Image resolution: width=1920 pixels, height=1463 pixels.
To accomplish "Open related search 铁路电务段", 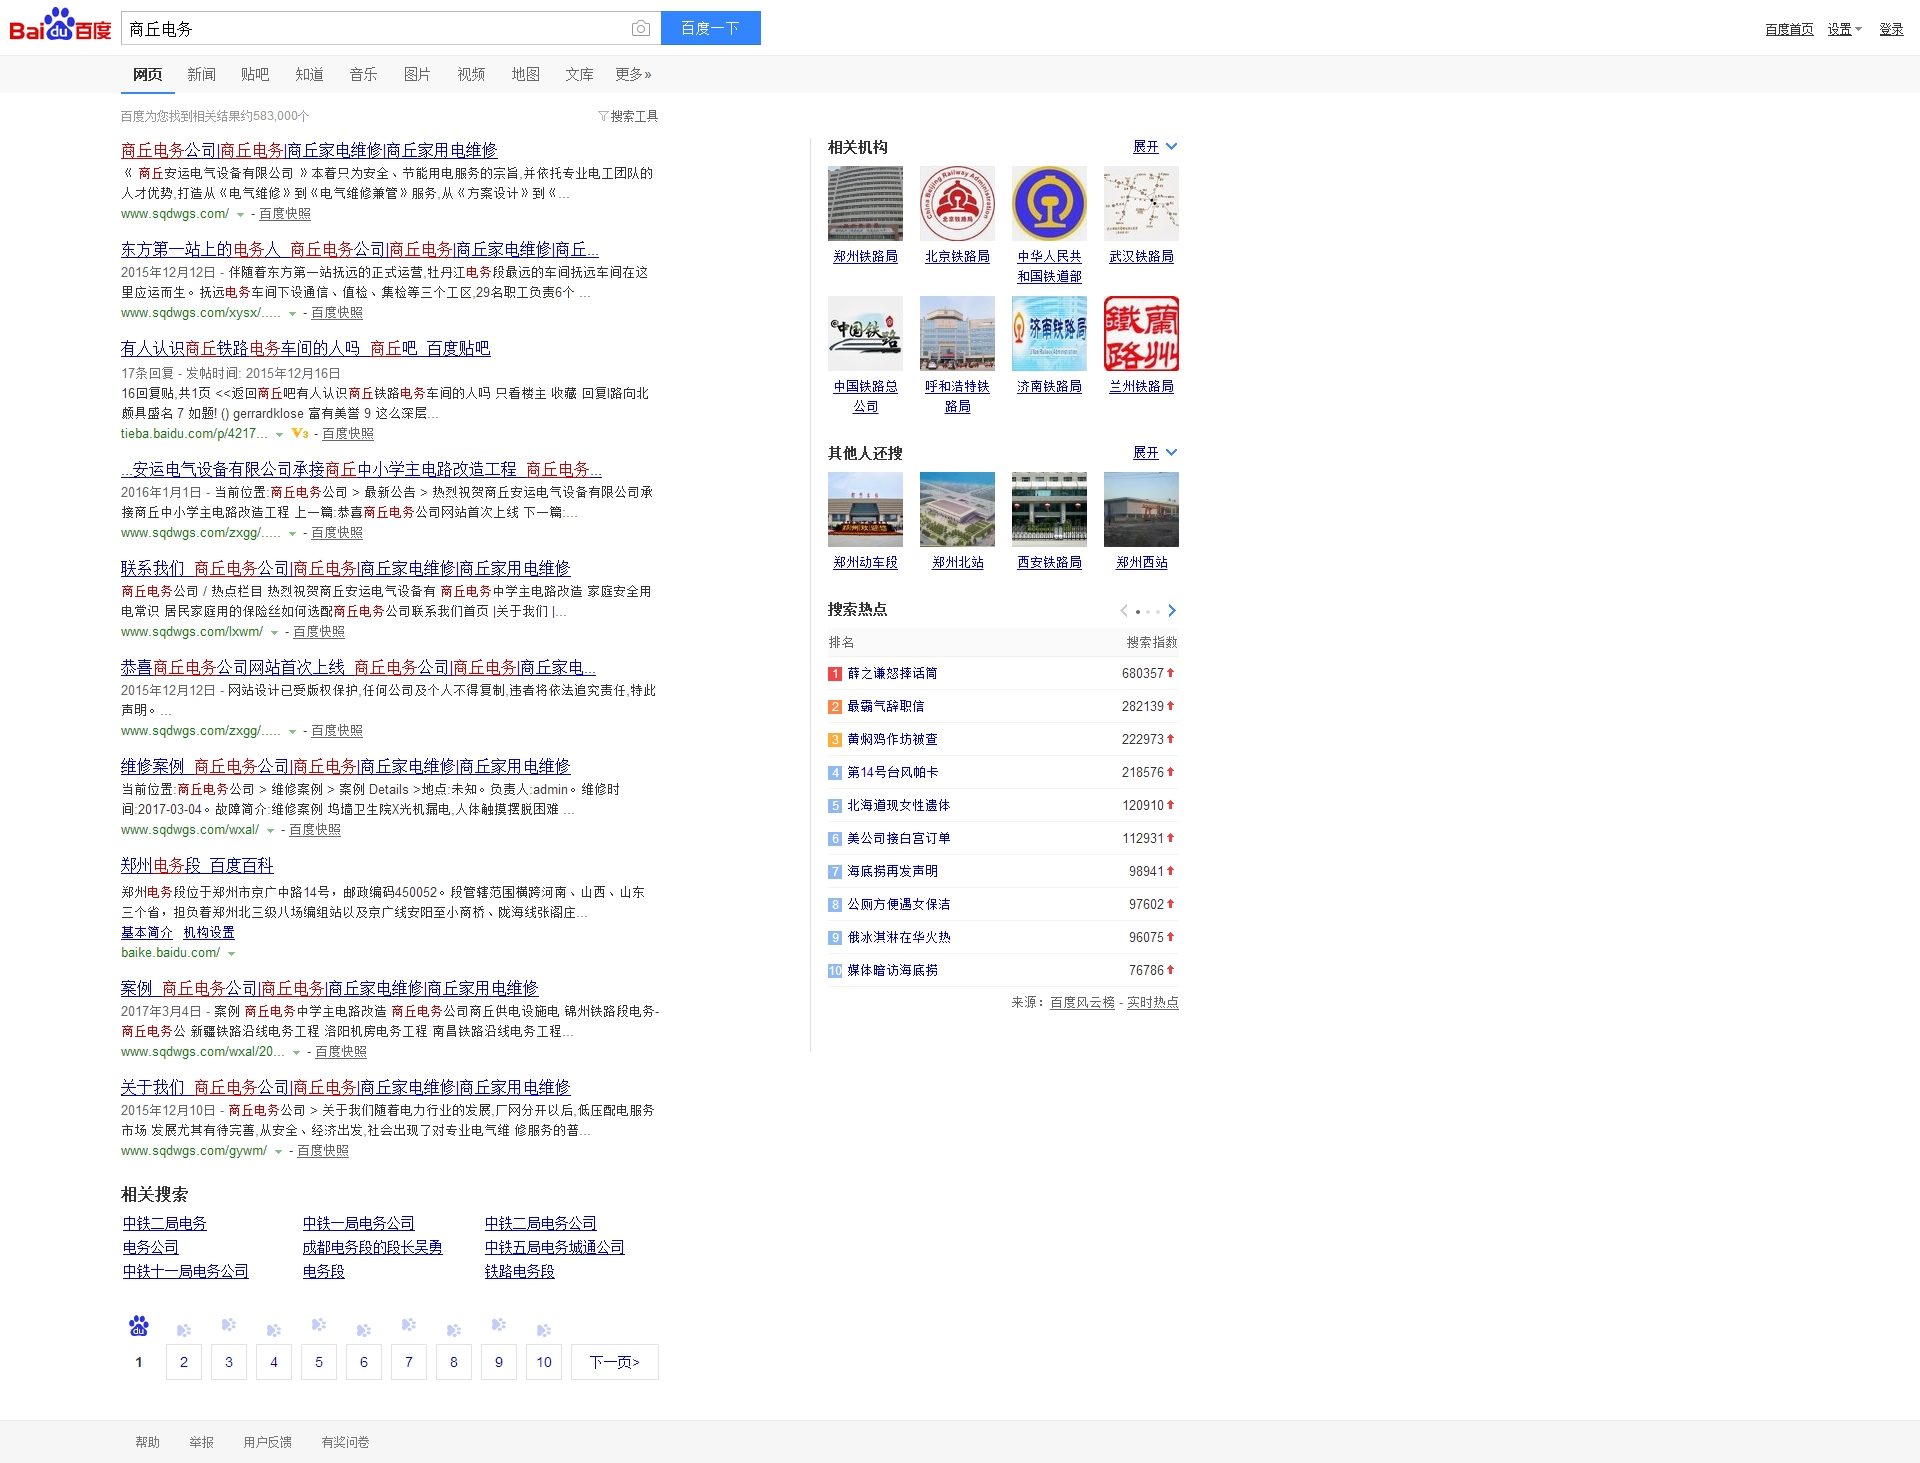I will (519, 1271).
